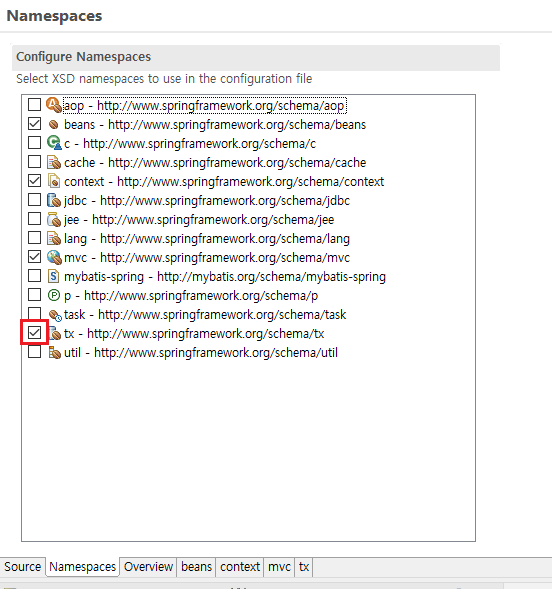This screenshot has height=589, width=552.
Task: Switch to the tx tab
Action: [x=304, y=566]
